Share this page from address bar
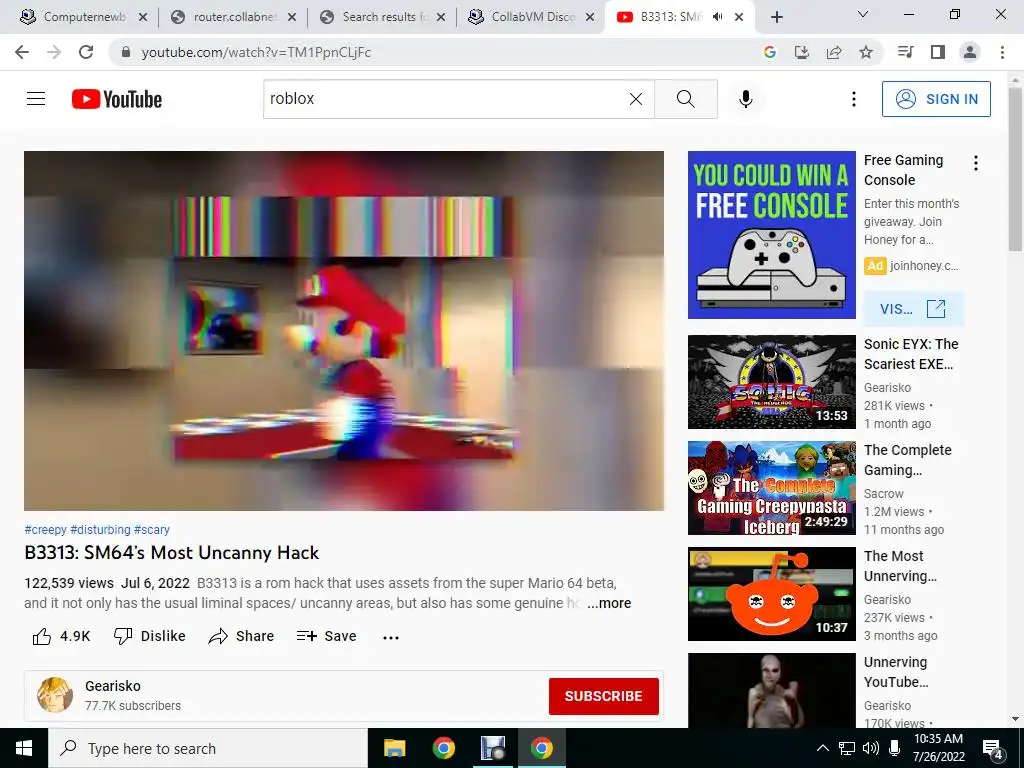 834,52
